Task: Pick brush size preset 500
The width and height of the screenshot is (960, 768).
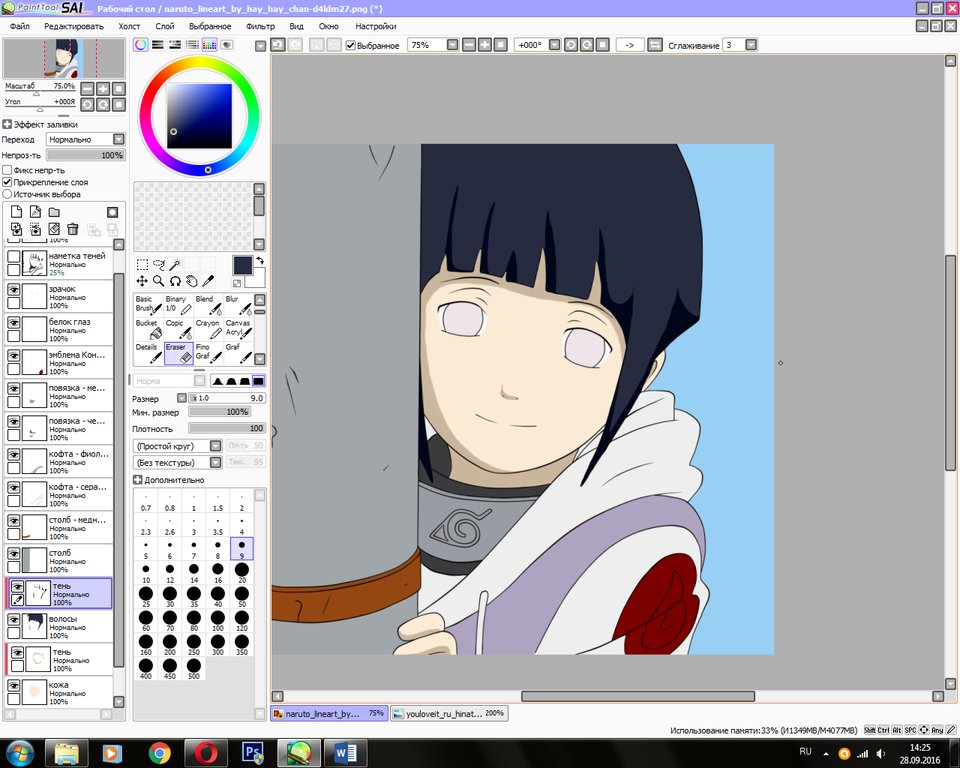Action: tap(194, 669)
